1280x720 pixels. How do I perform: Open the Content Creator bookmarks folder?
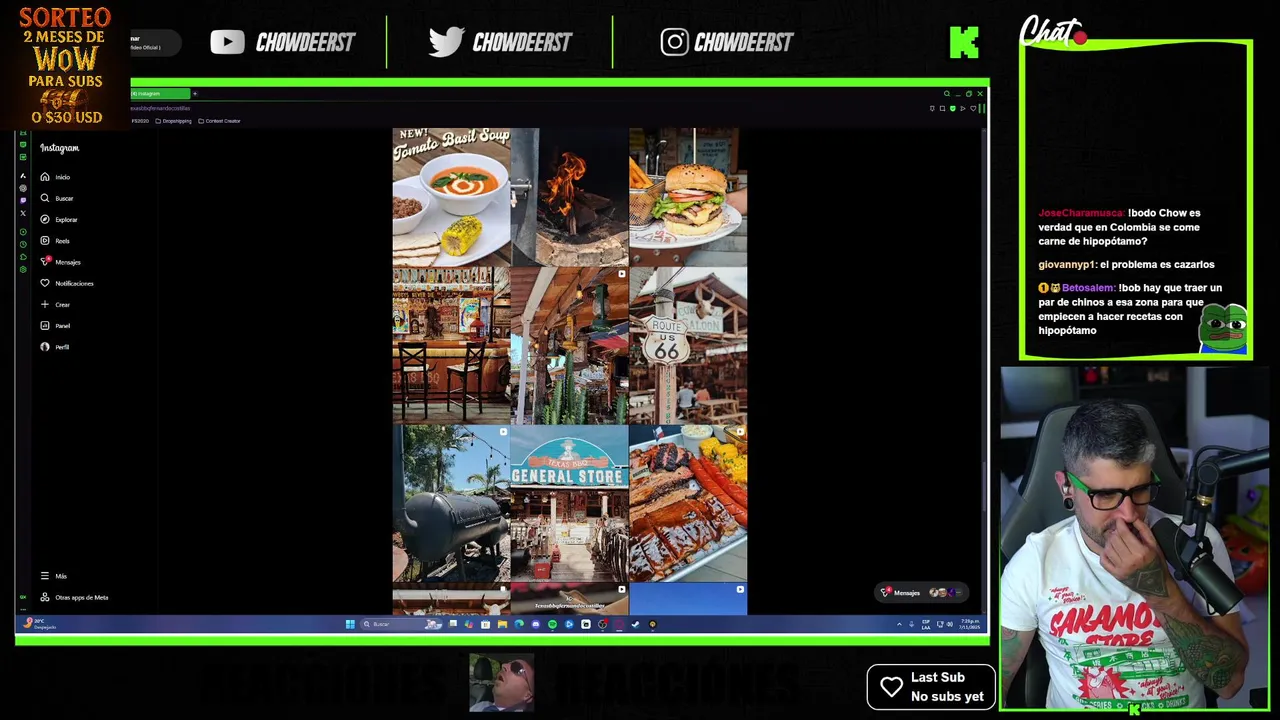pyautogui.click(x=219, y=121)
